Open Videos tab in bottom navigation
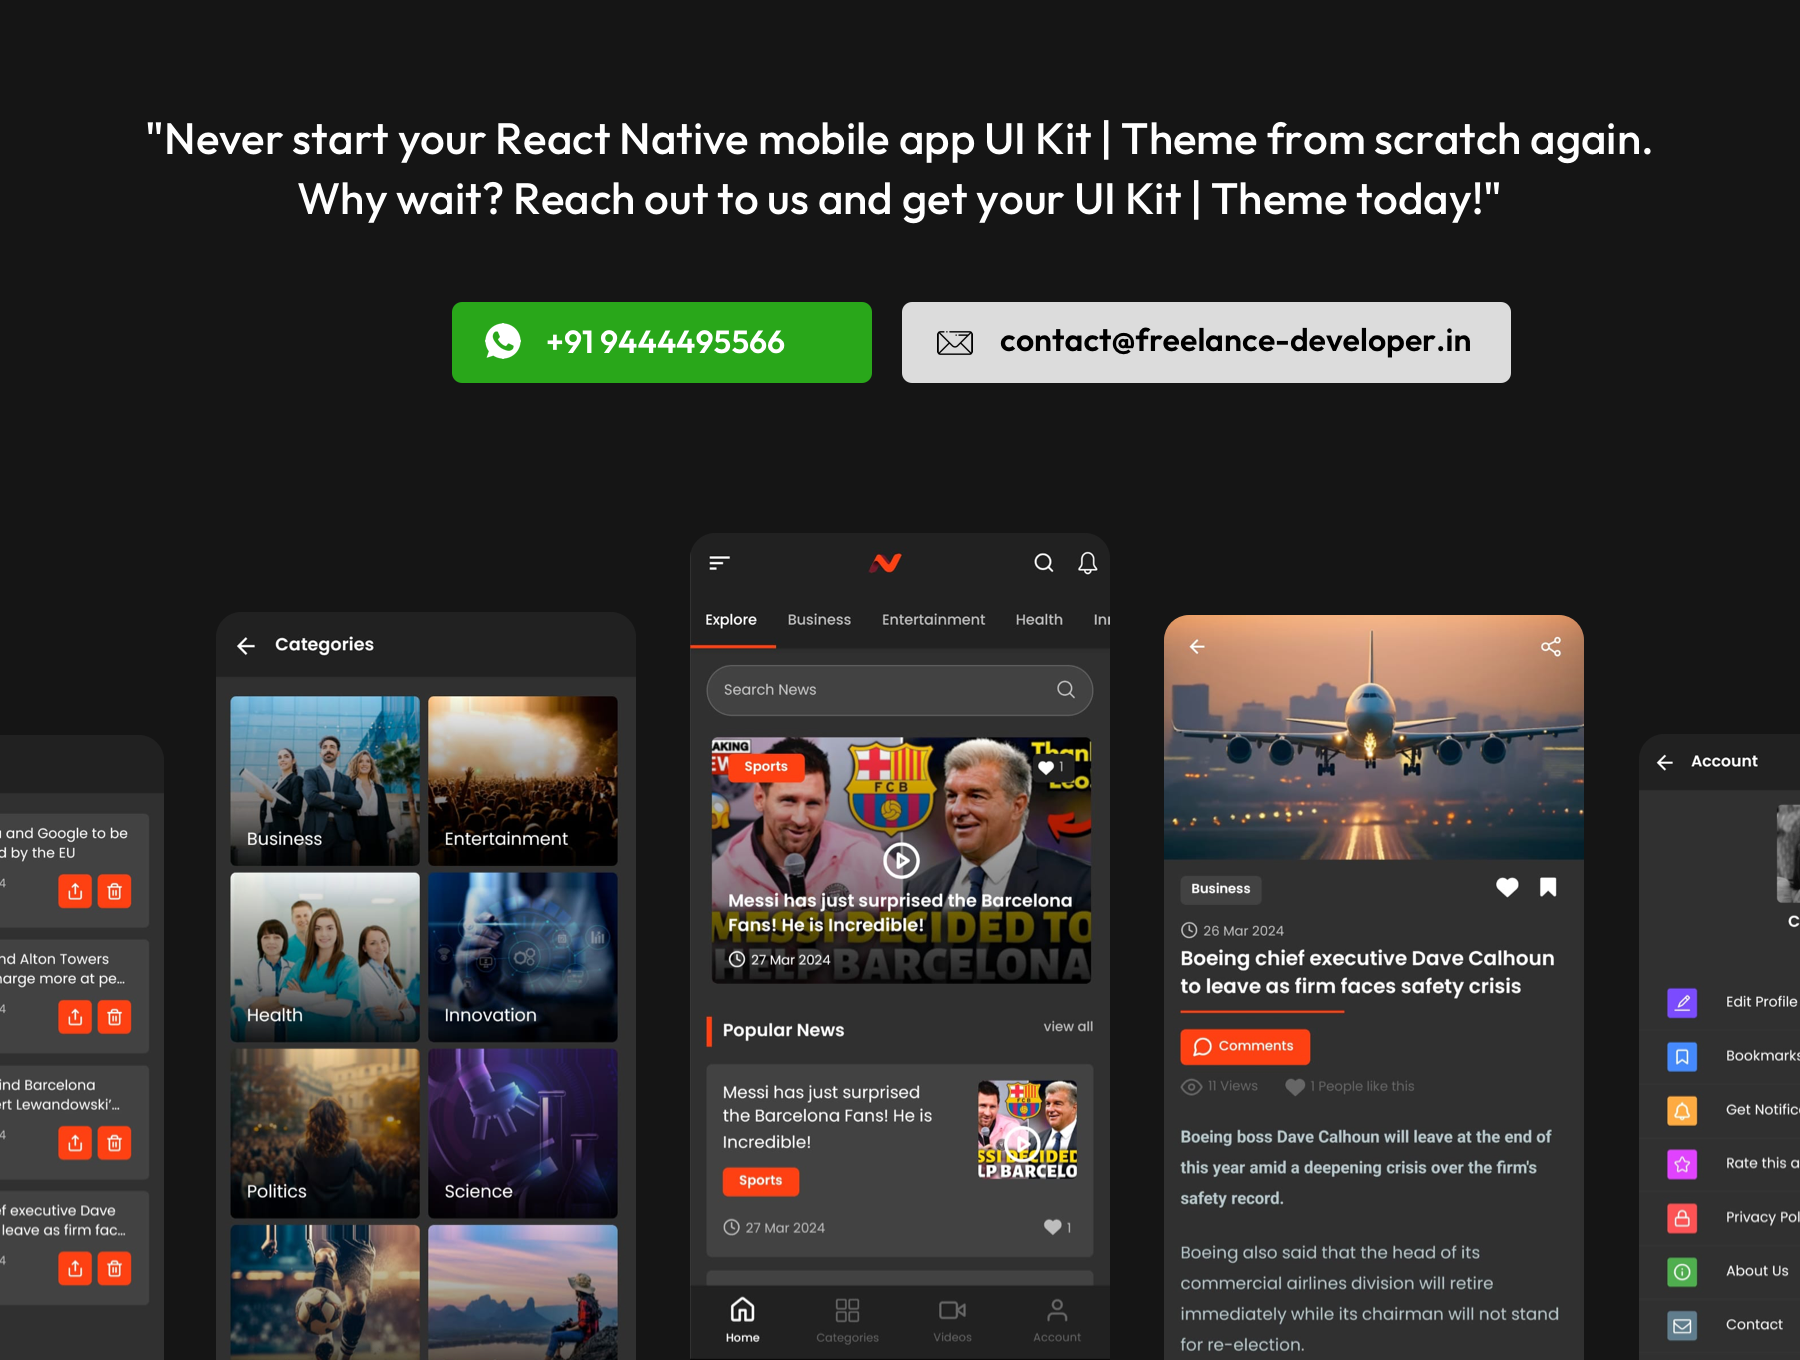1800x1360 pixels. tap(952, 1320)
